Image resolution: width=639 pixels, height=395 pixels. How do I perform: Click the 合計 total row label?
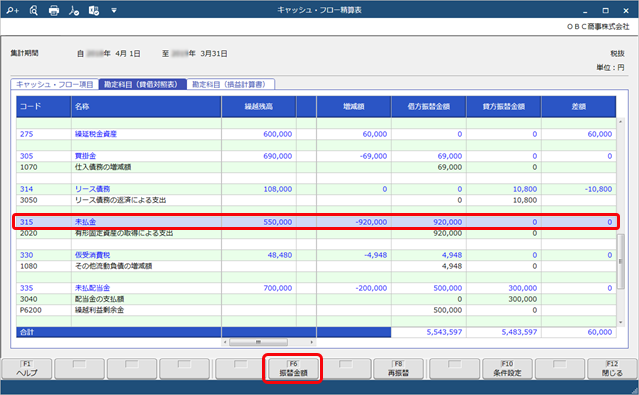(27, 332)
